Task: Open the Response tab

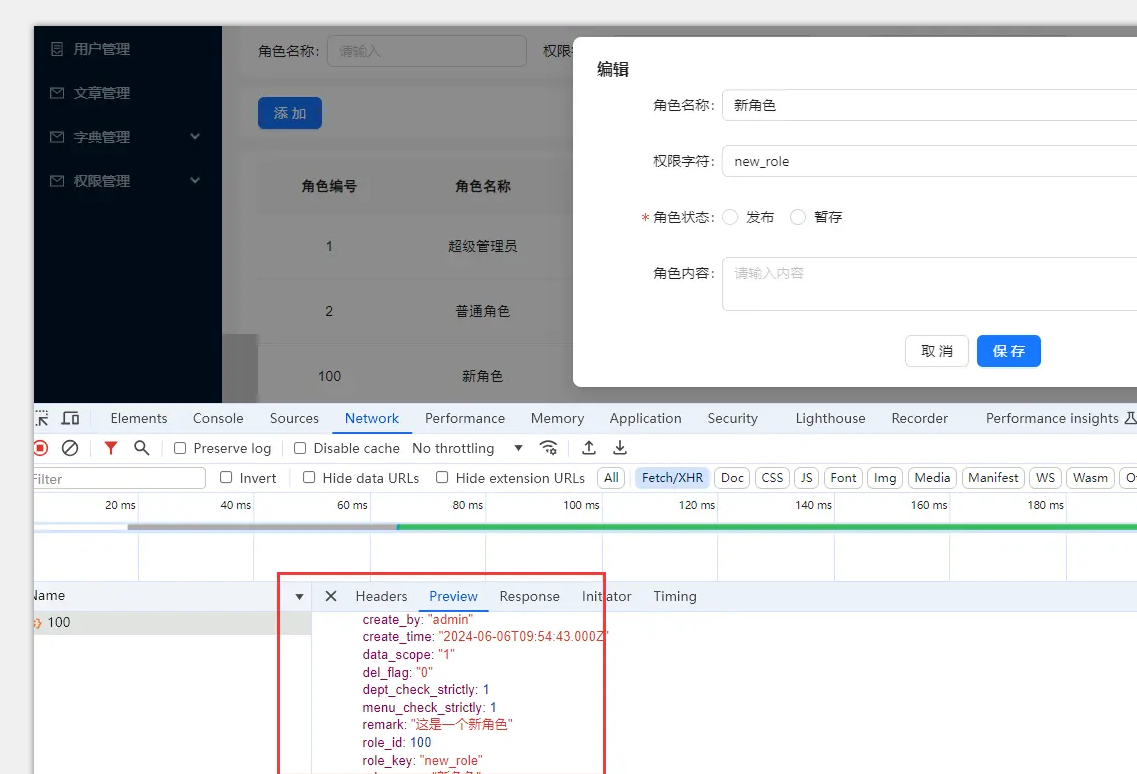Action: click(x=529, y=596)
